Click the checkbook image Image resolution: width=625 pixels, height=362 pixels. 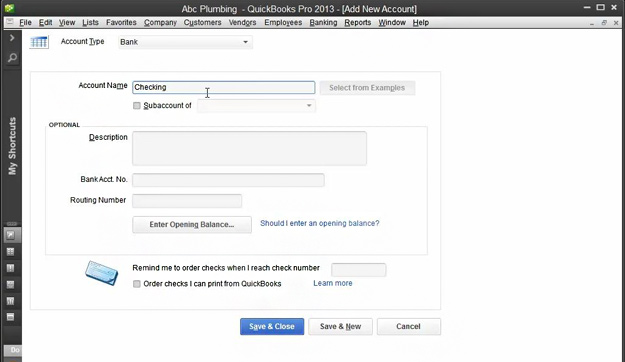[x=102, y=273]
